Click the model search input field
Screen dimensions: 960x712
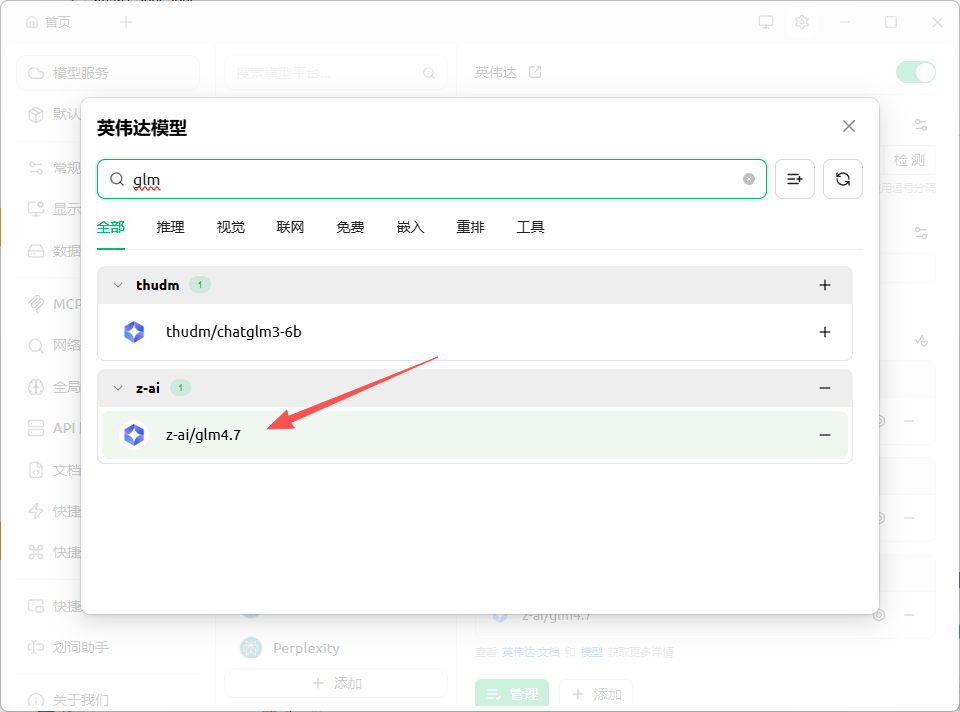430,179
